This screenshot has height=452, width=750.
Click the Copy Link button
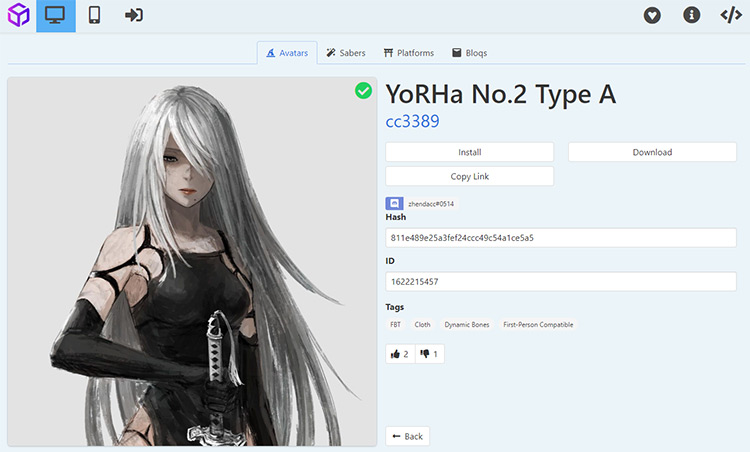coord(470,176)
